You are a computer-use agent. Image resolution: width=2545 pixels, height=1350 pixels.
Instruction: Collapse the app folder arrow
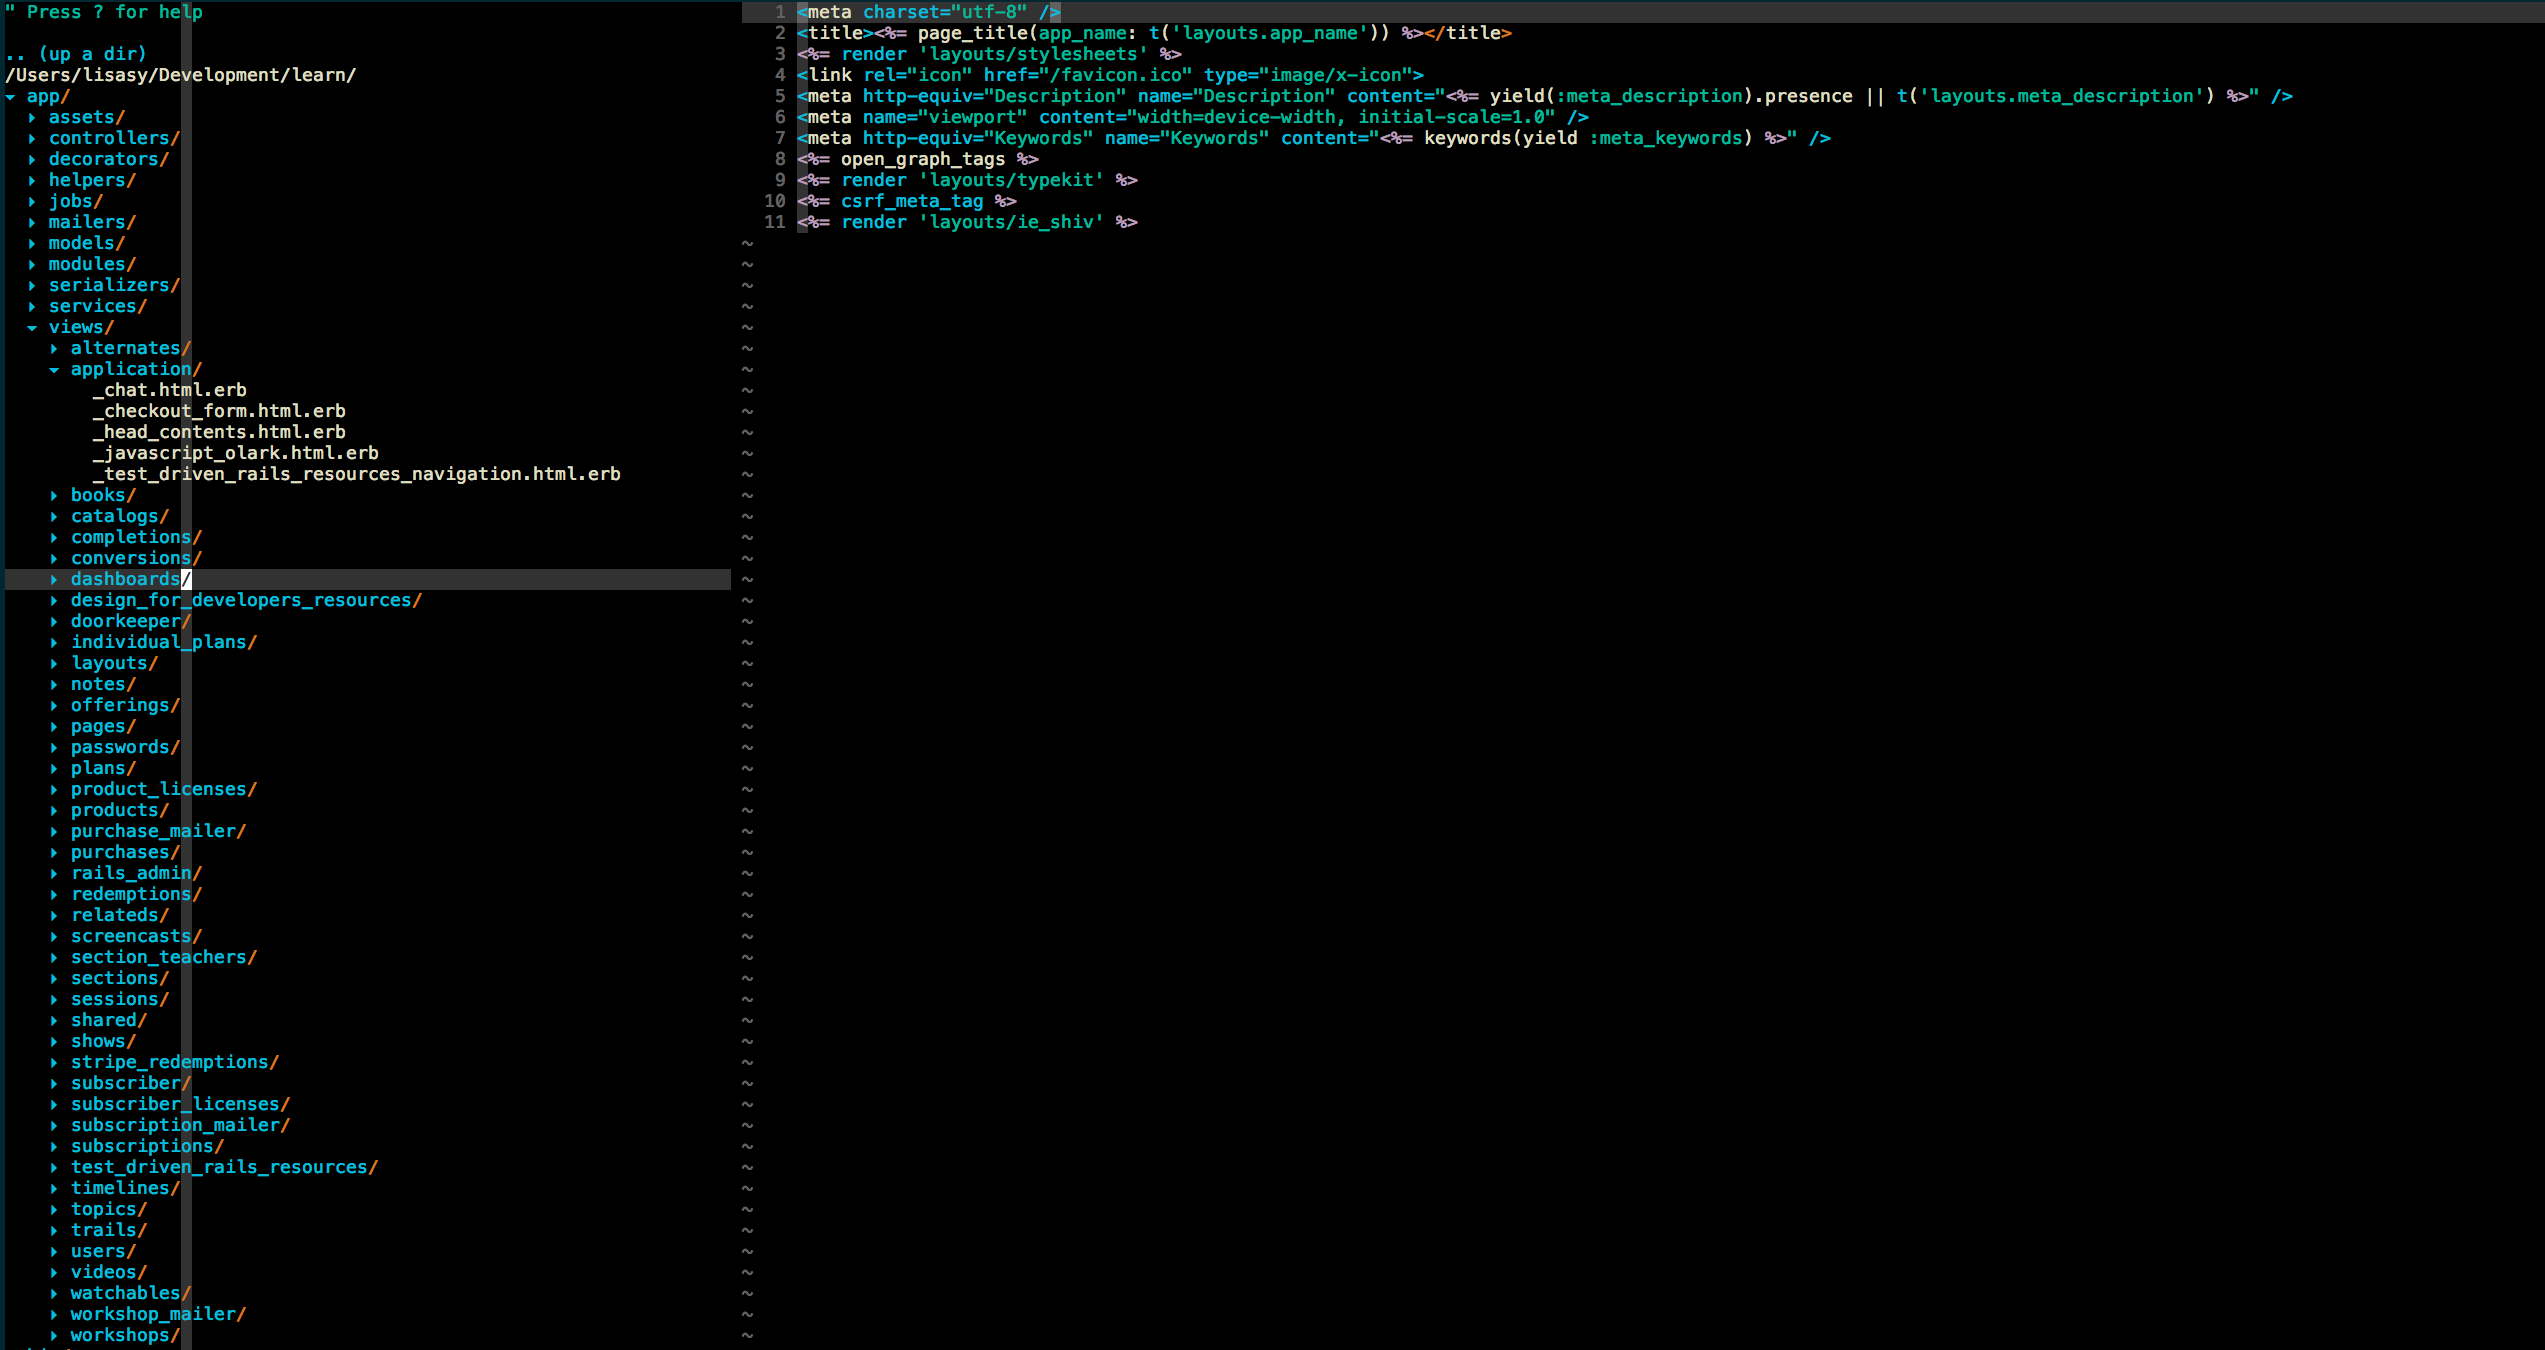click(10, 97)
